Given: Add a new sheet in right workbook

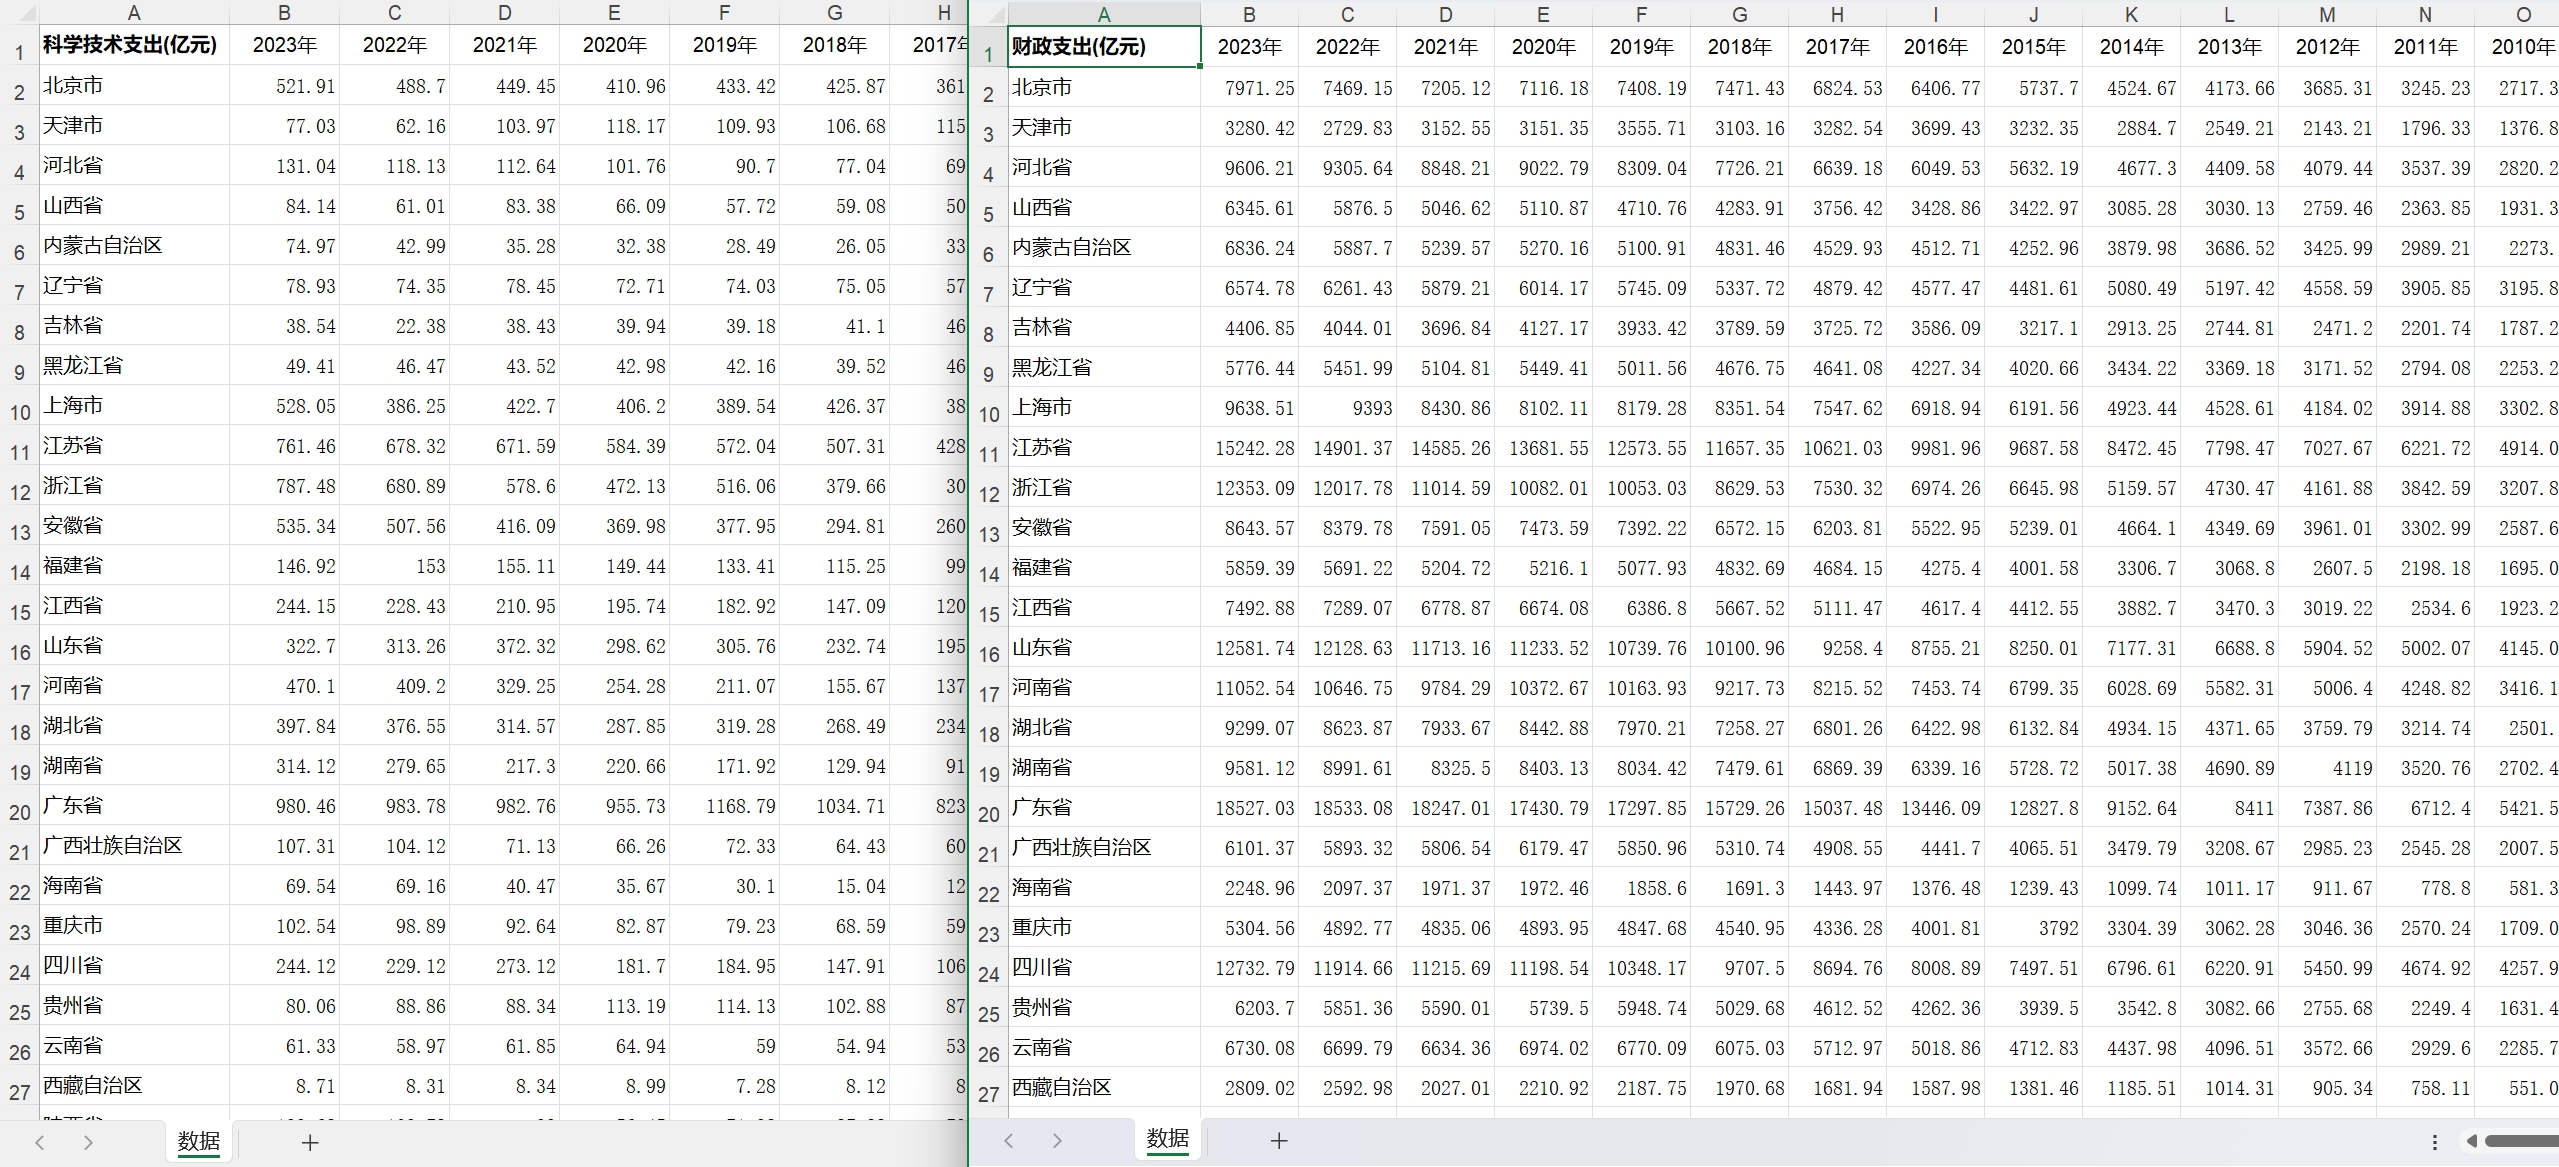Looking at the screenshot, I should coord(1279,1140).
